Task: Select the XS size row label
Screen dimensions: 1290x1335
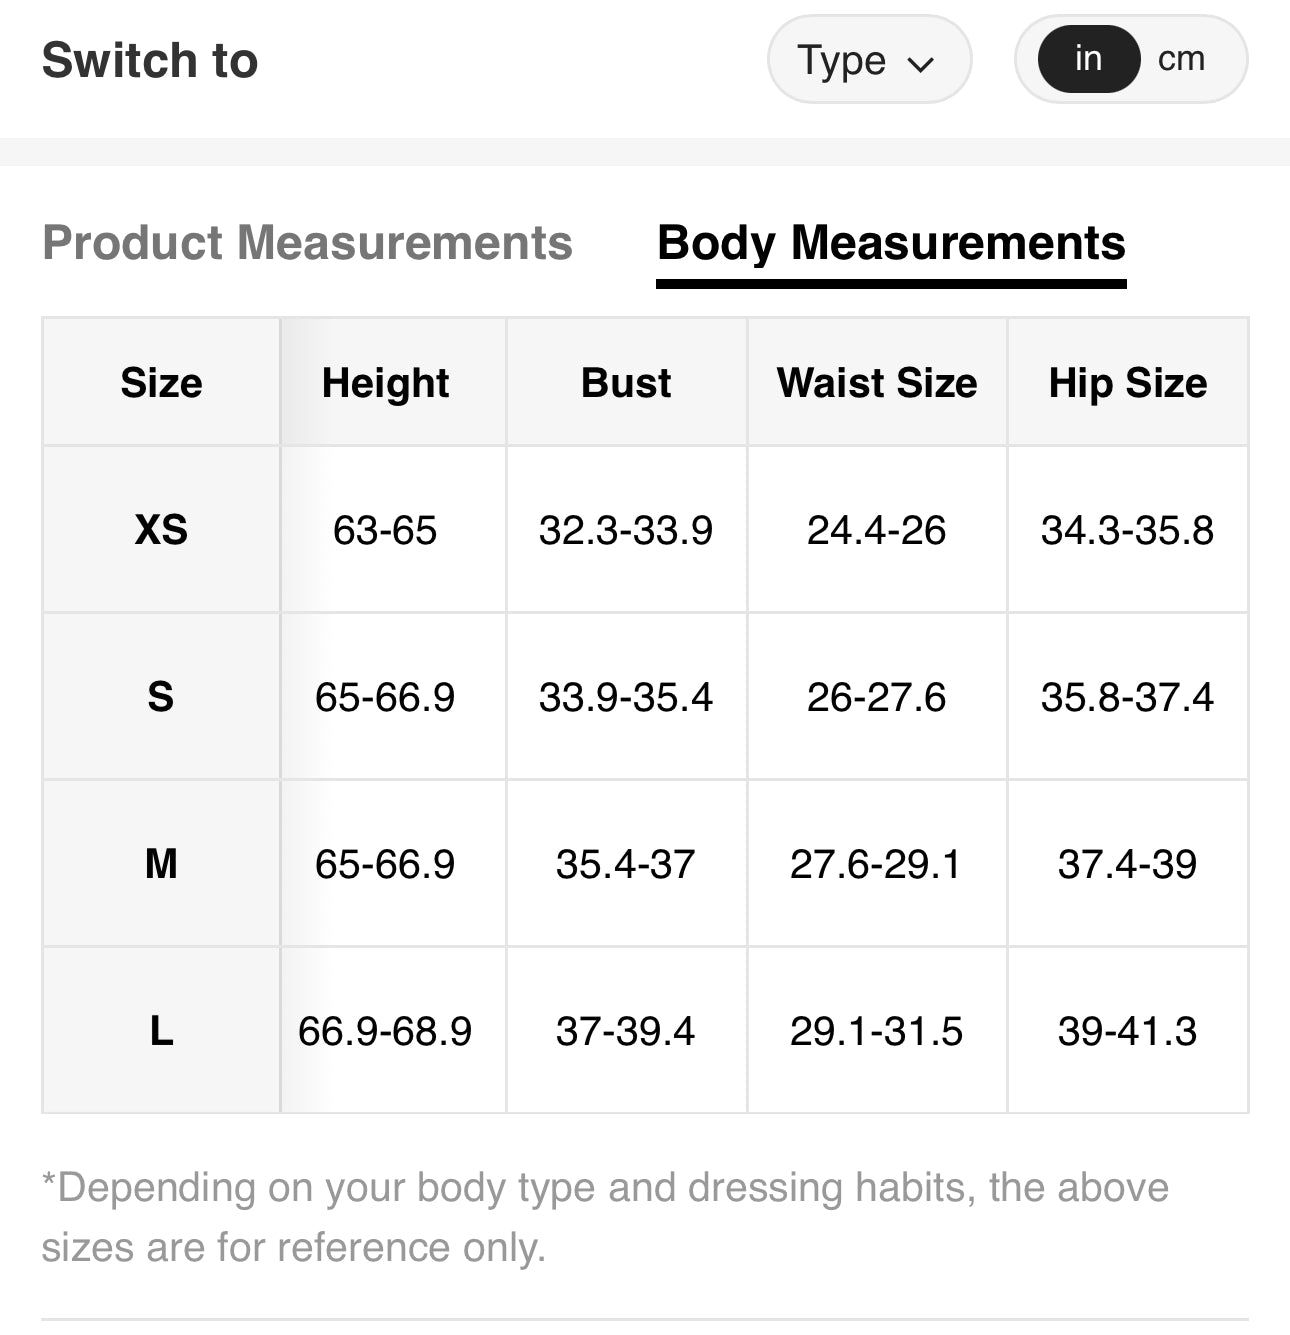Action: pyautogui.click(x=161, y=530)
